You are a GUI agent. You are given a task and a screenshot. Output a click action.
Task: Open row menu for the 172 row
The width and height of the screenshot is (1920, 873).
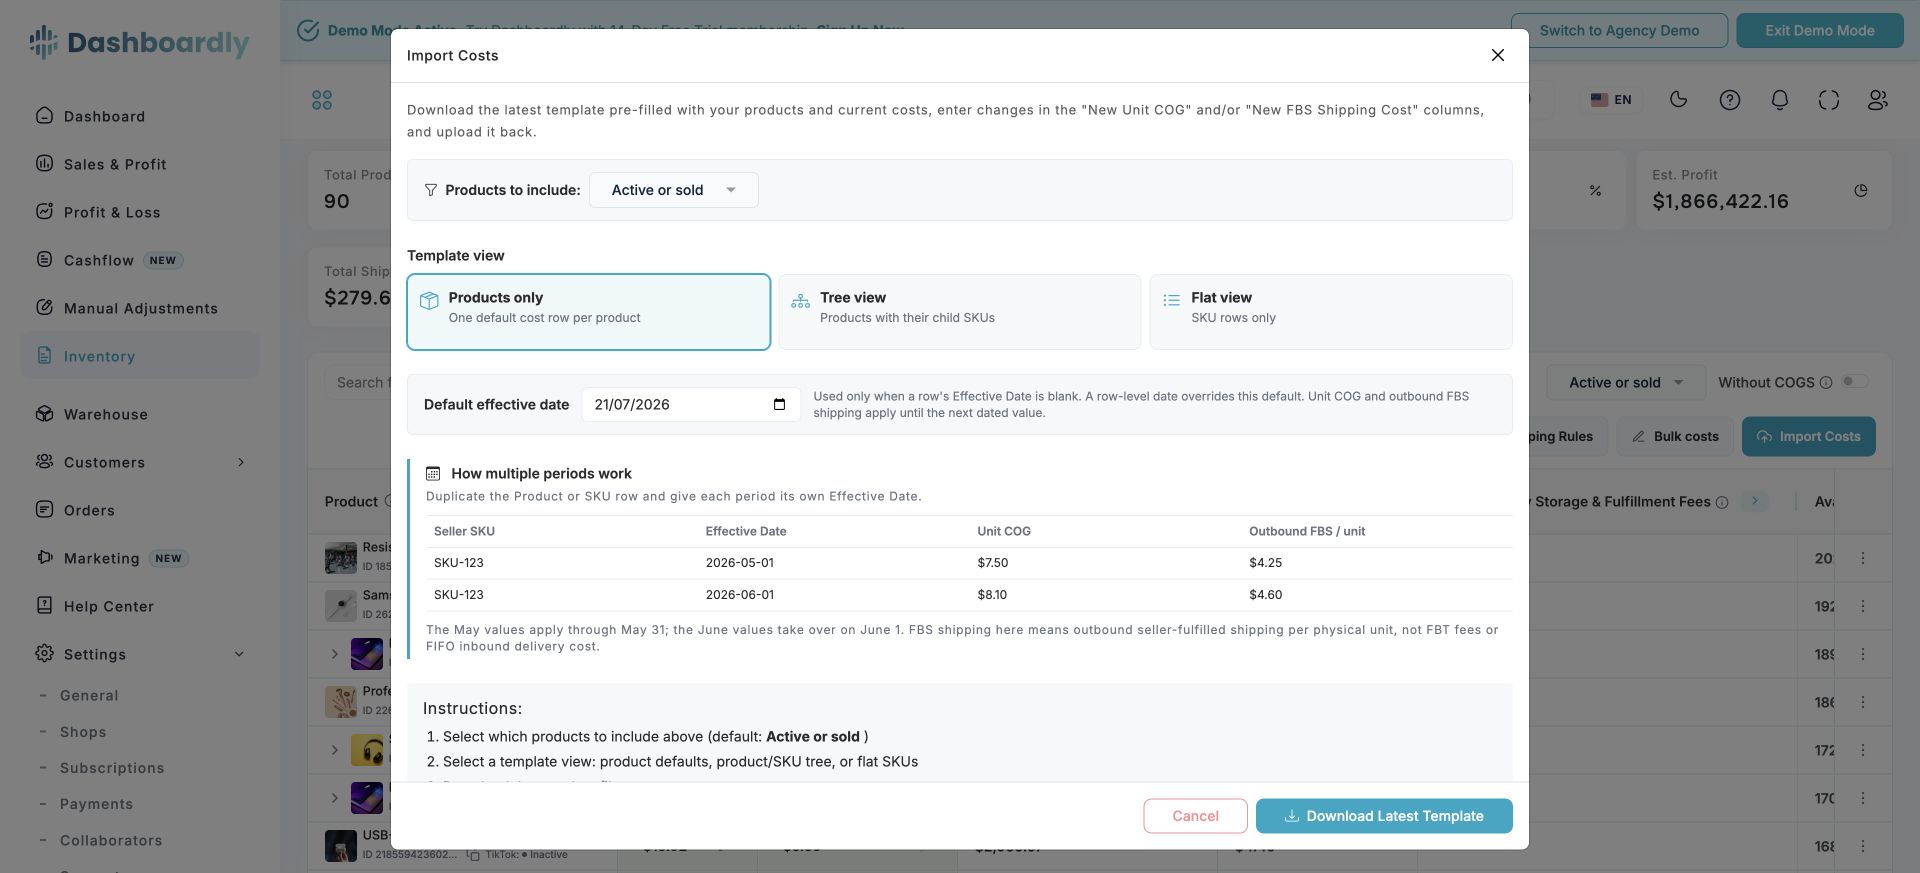[x=1862, y=750]
